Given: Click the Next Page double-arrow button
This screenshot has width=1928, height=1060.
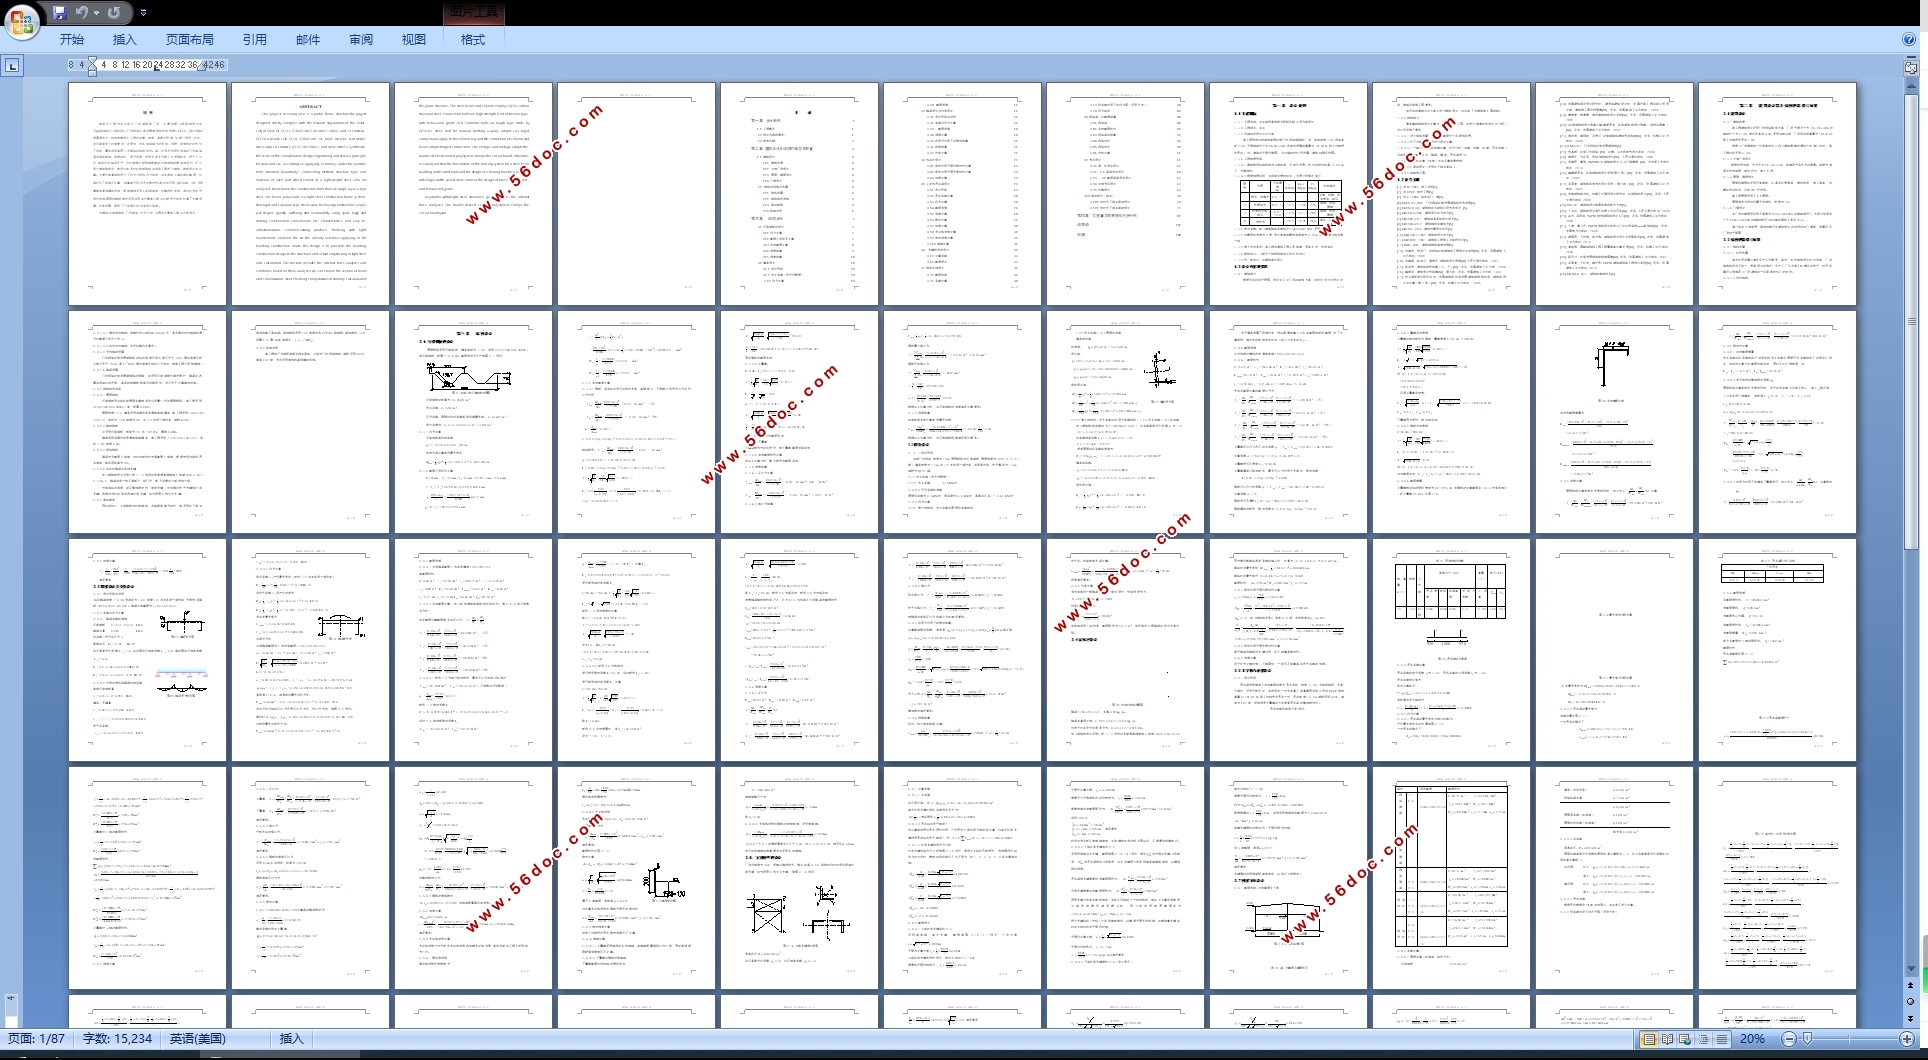Looking at the screenshot, I should (x=1911, y=1018).
